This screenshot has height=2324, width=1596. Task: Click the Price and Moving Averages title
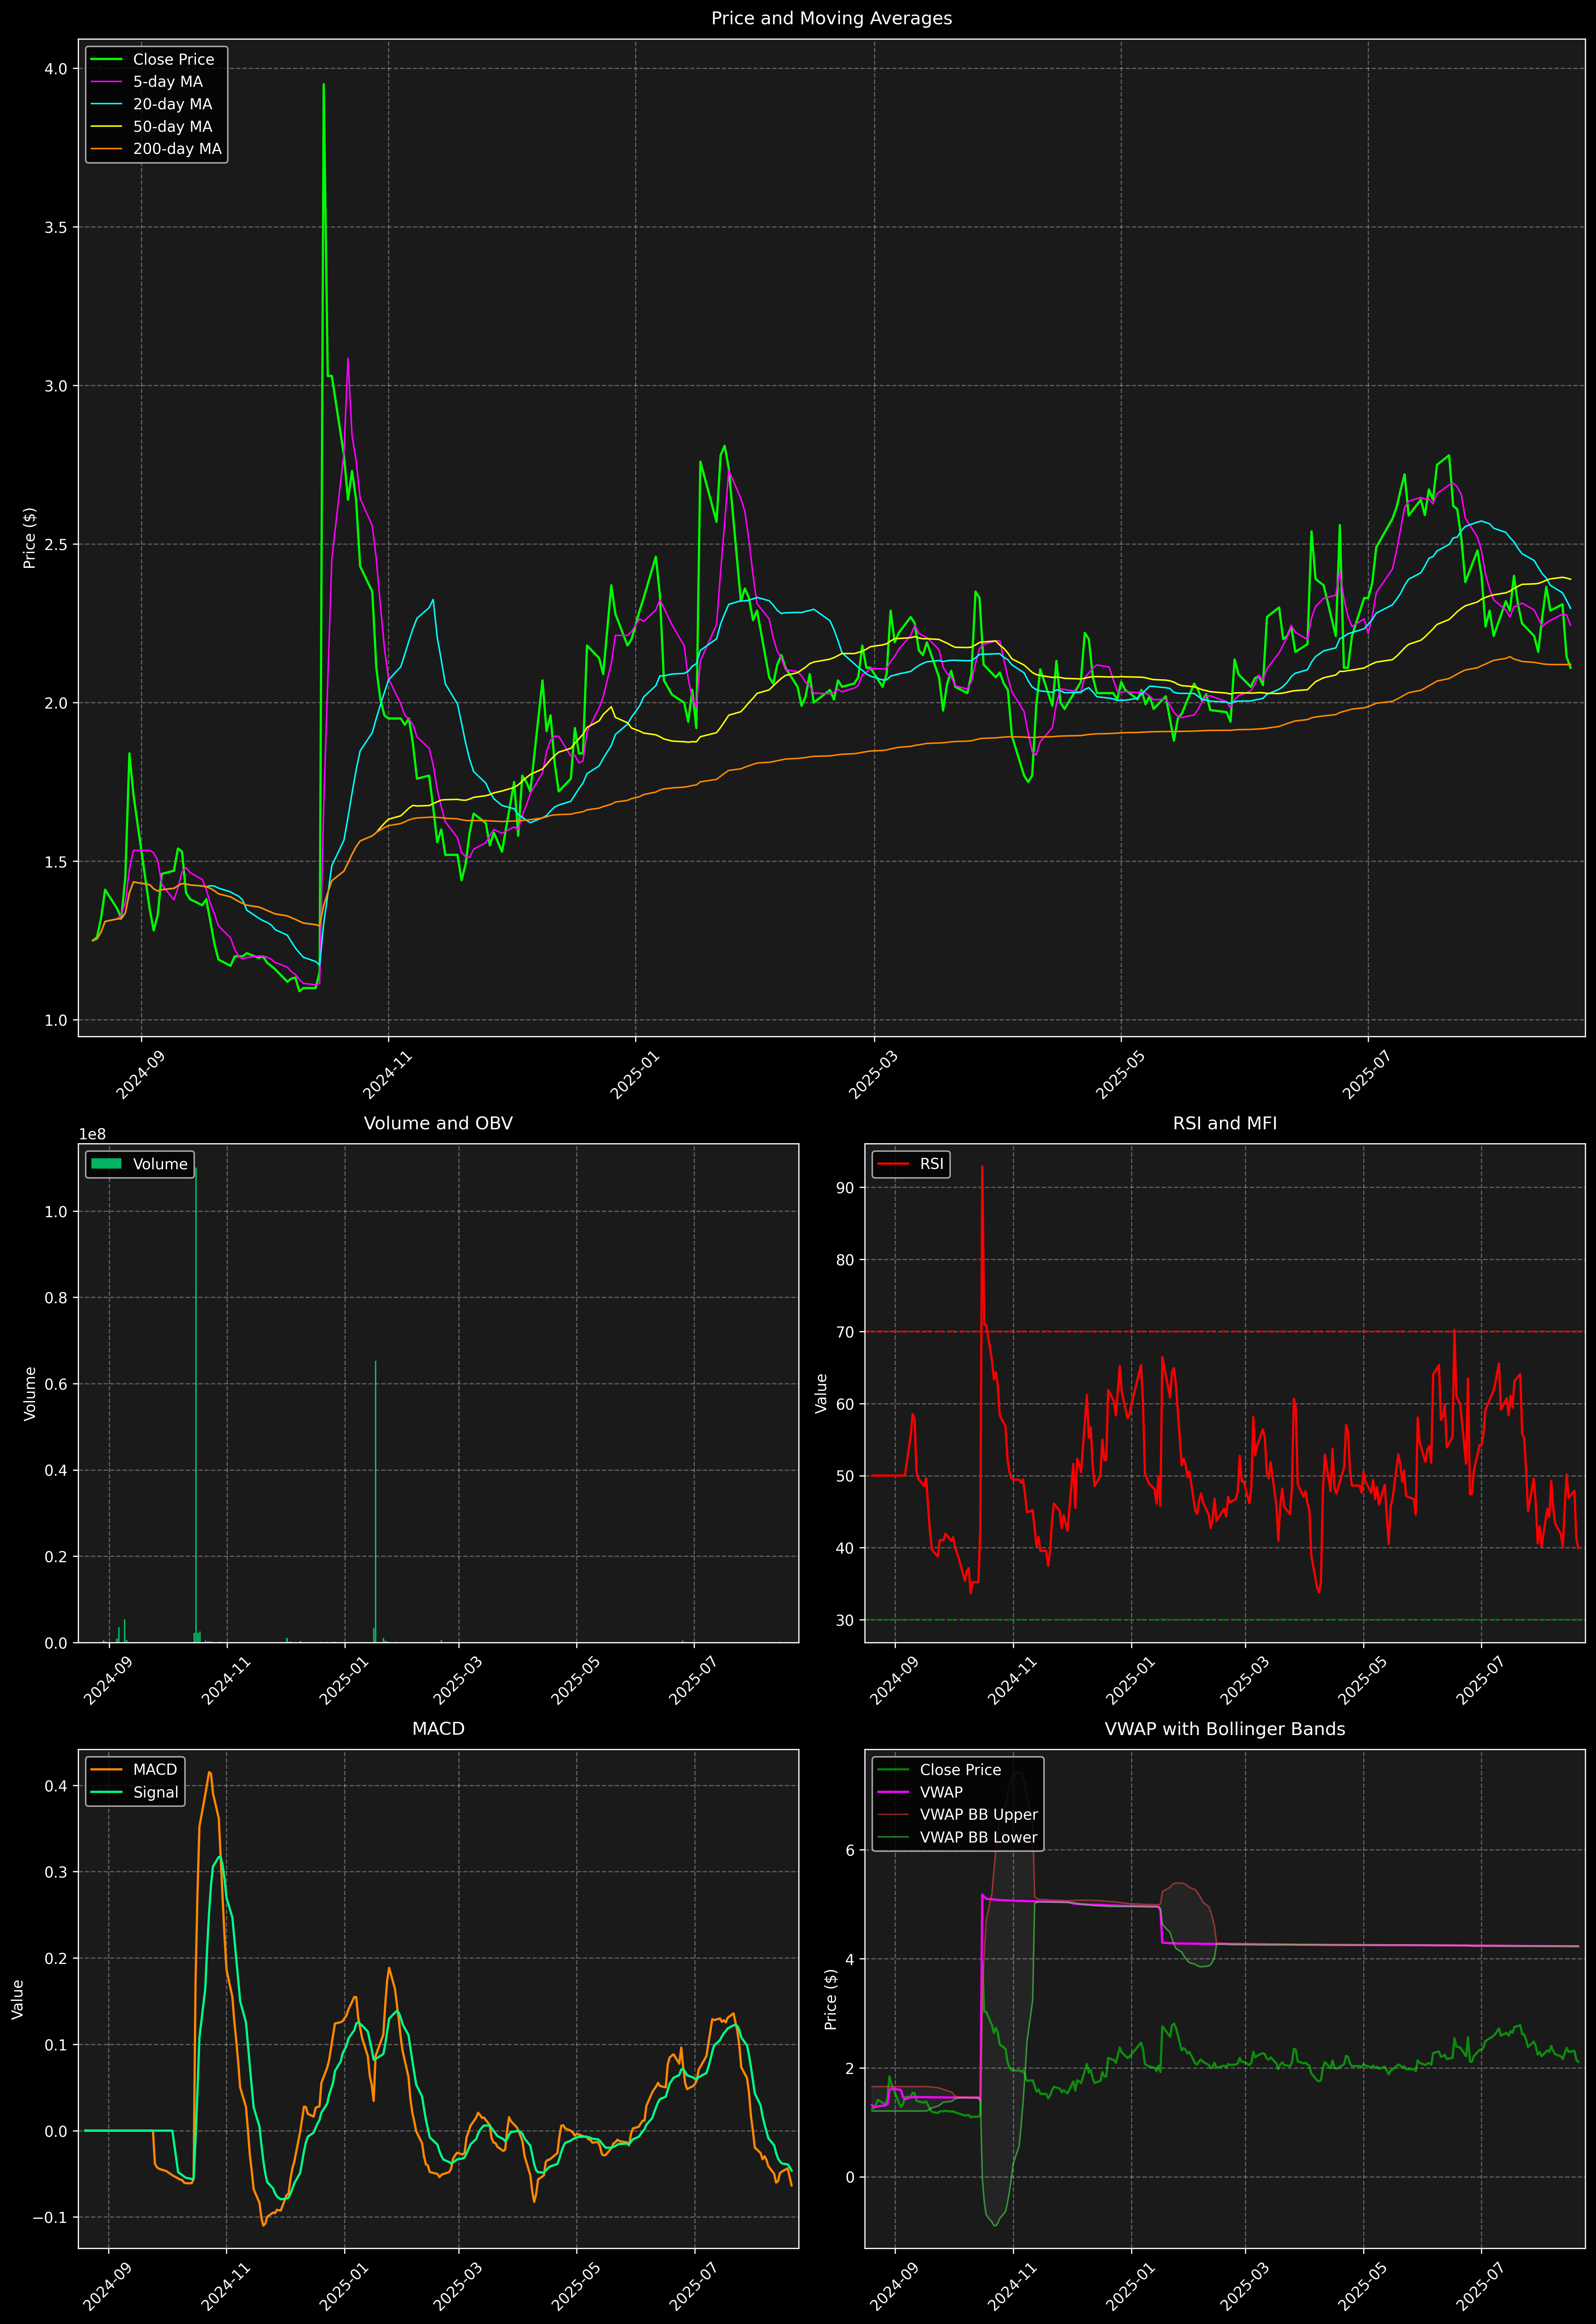pyautogui.click(x=831, y=18)
